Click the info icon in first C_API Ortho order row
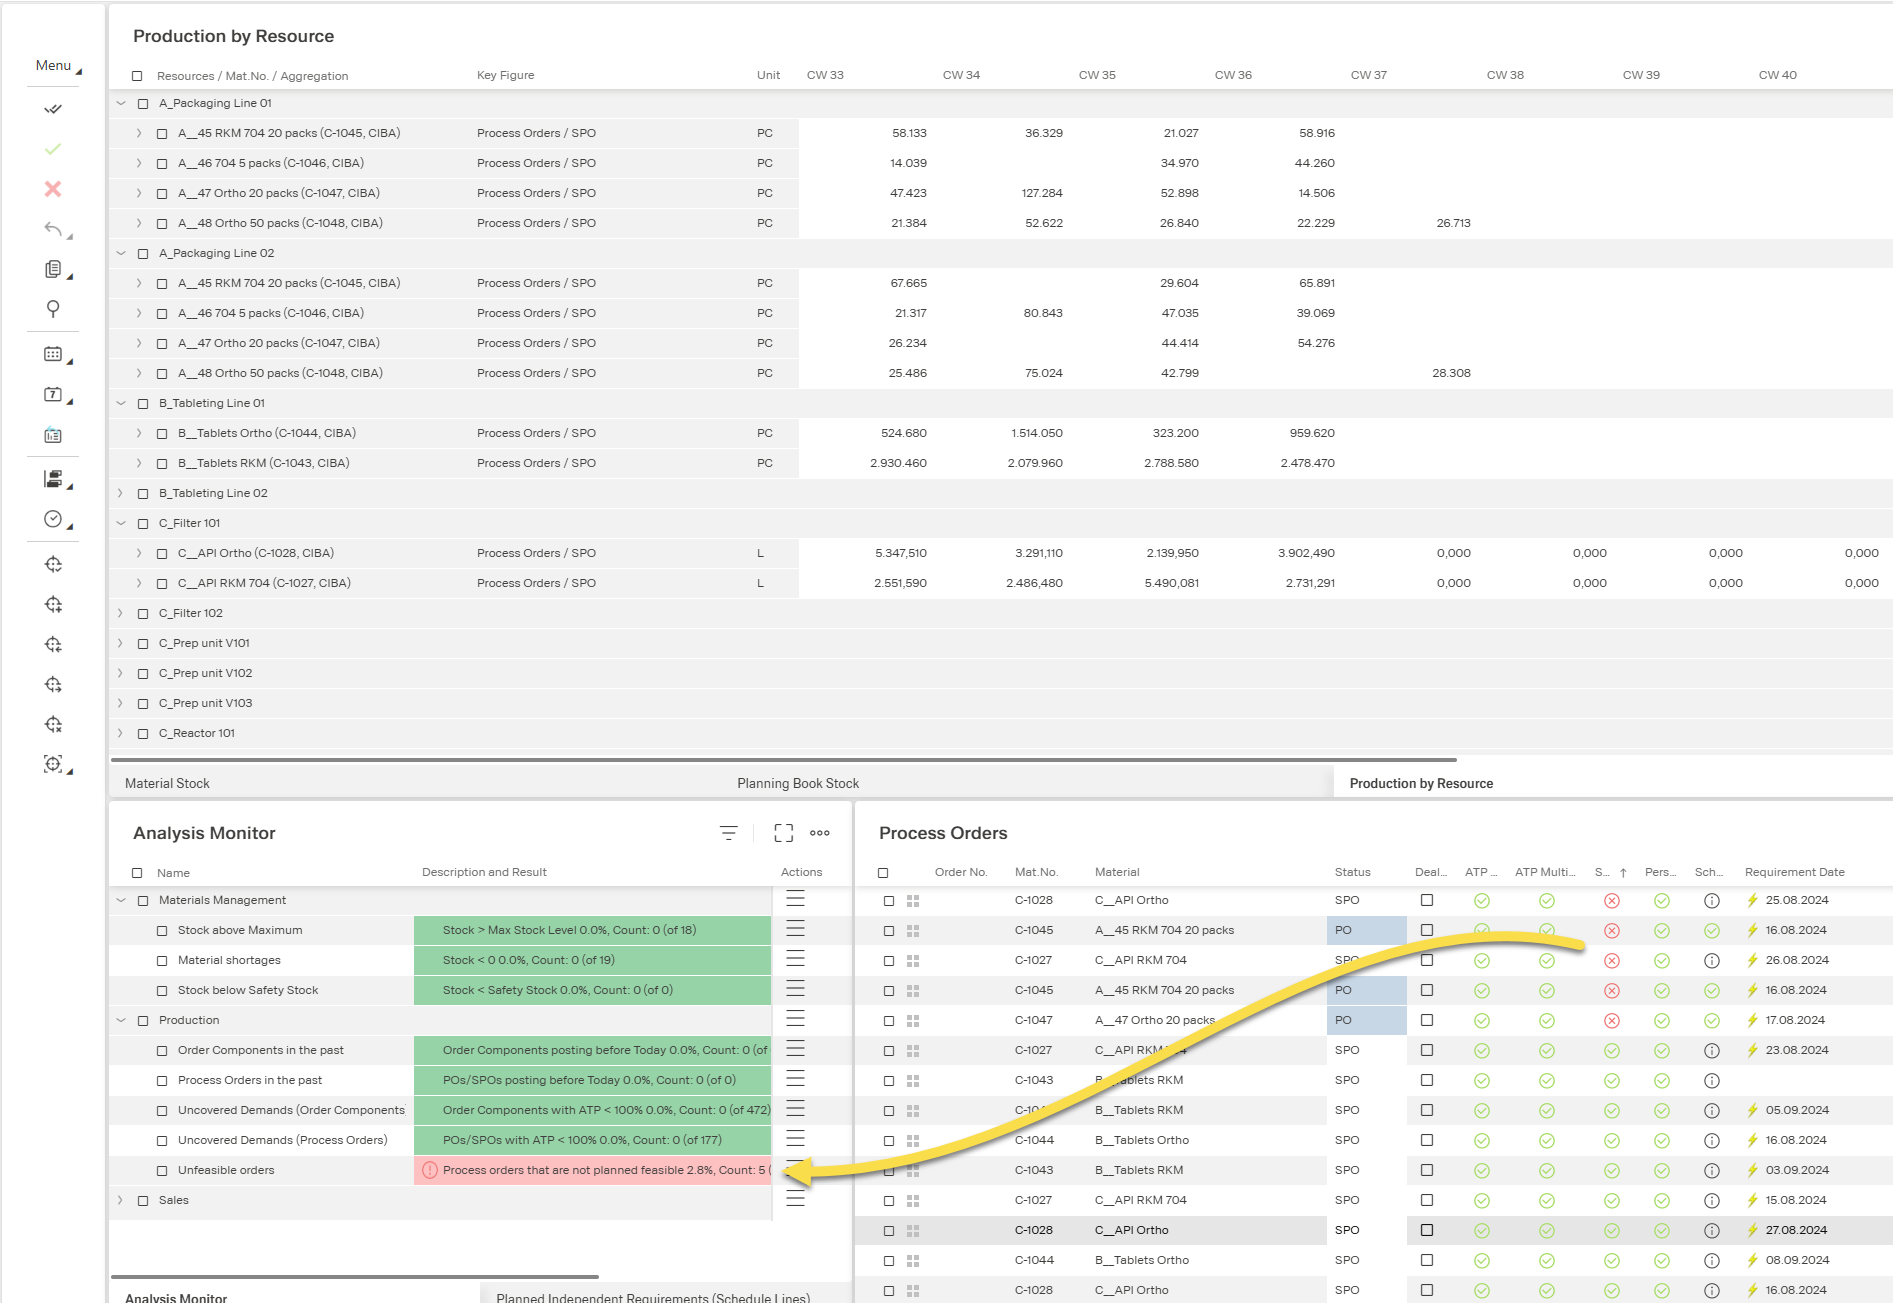The image size is (1893, 1303). tap(1711, 901)
